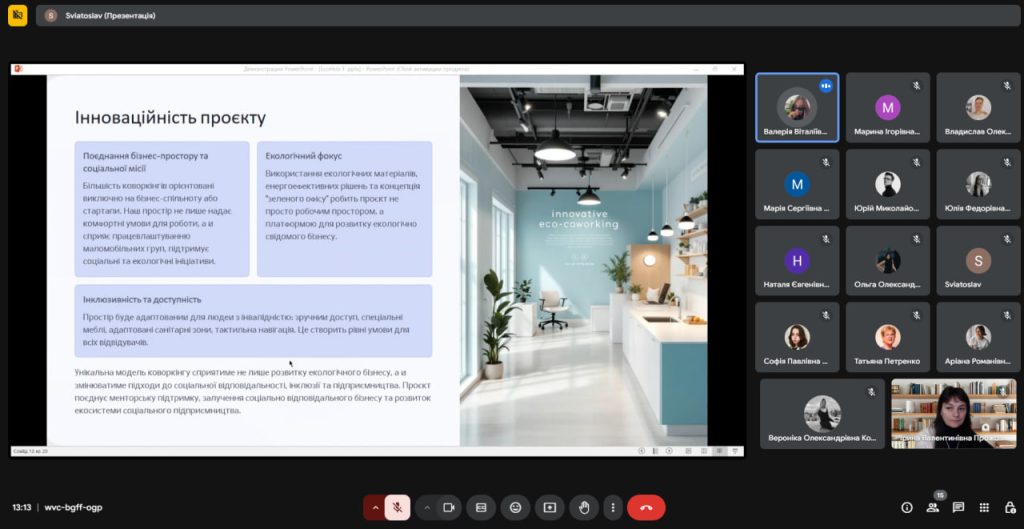Click the yellow Meet icon at top-left
The height and width of the screenshot is (529, 1024).
[x=17, y=16]
